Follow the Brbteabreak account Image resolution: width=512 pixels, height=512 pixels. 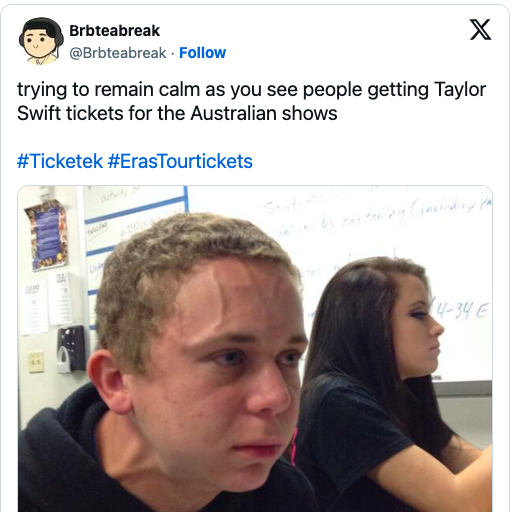[x=202, y=53]
